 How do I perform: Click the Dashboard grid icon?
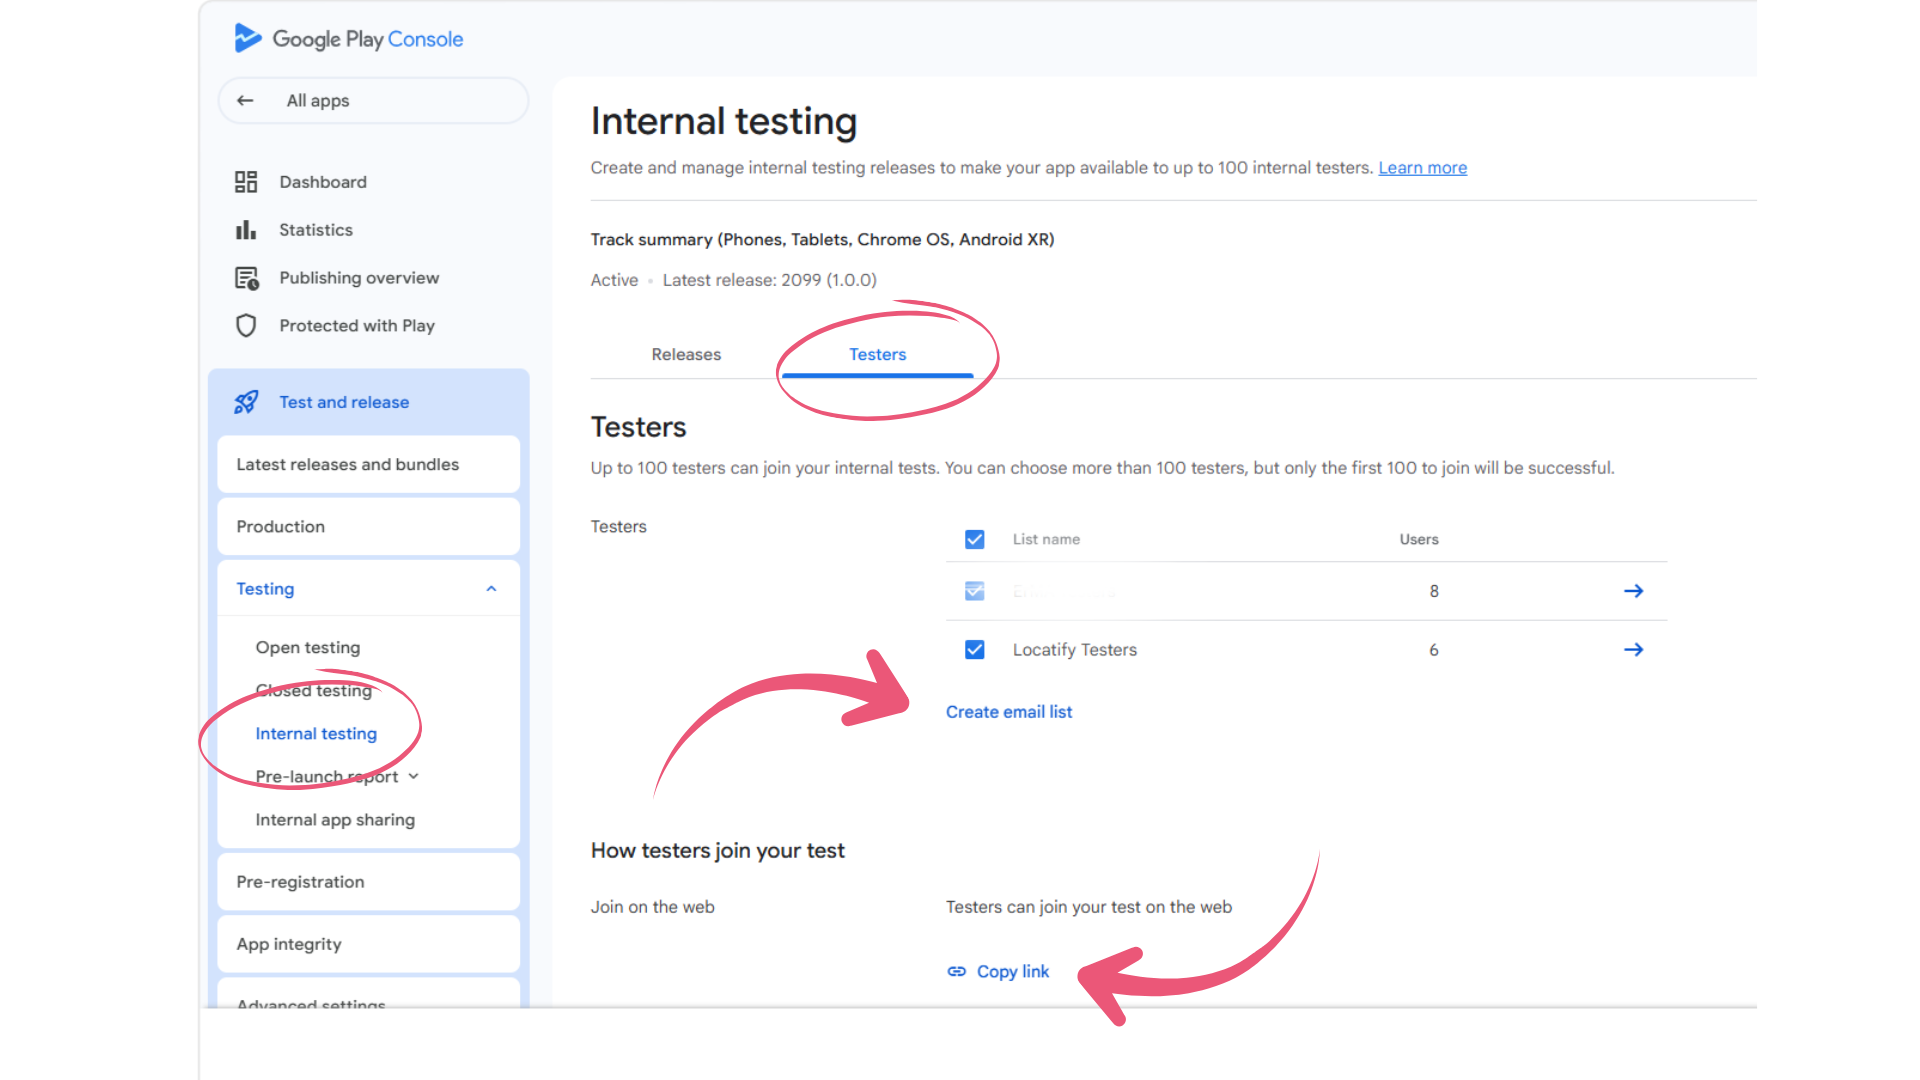pyautogui.click(x=246, y=182)
